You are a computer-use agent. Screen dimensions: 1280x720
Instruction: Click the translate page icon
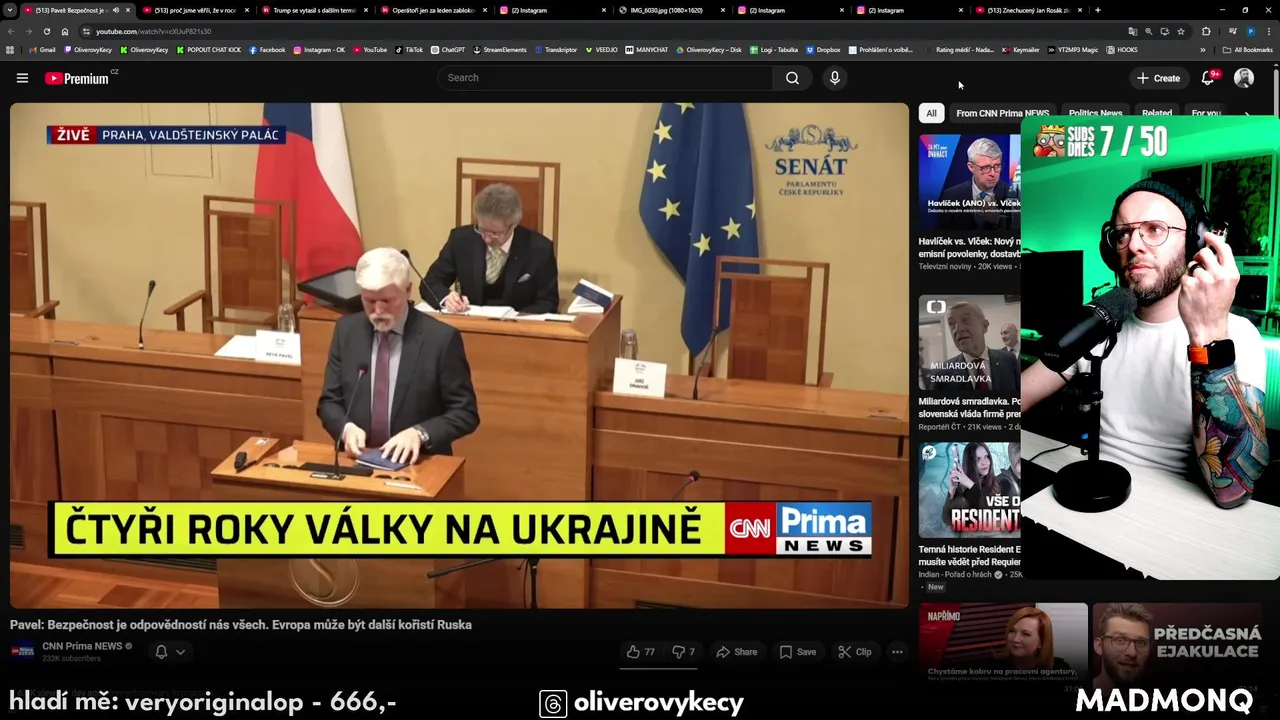click(x=1132, y=31)
